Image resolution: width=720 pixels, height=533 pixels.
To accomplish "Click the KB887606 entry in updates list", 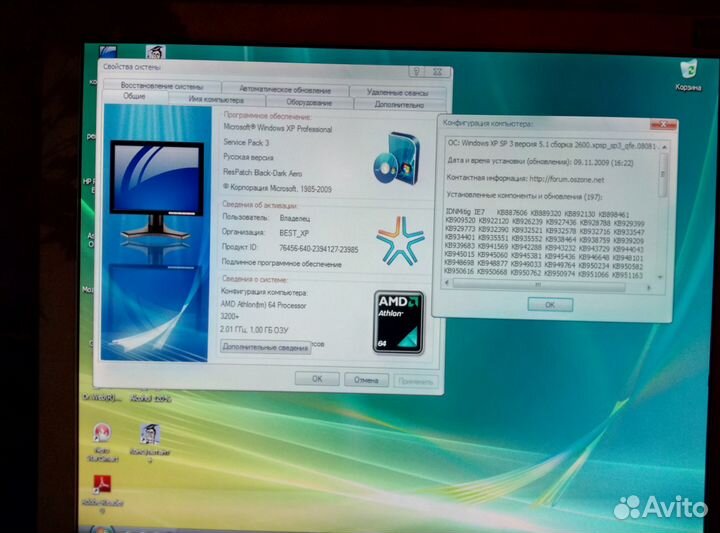I will point(512,213).
